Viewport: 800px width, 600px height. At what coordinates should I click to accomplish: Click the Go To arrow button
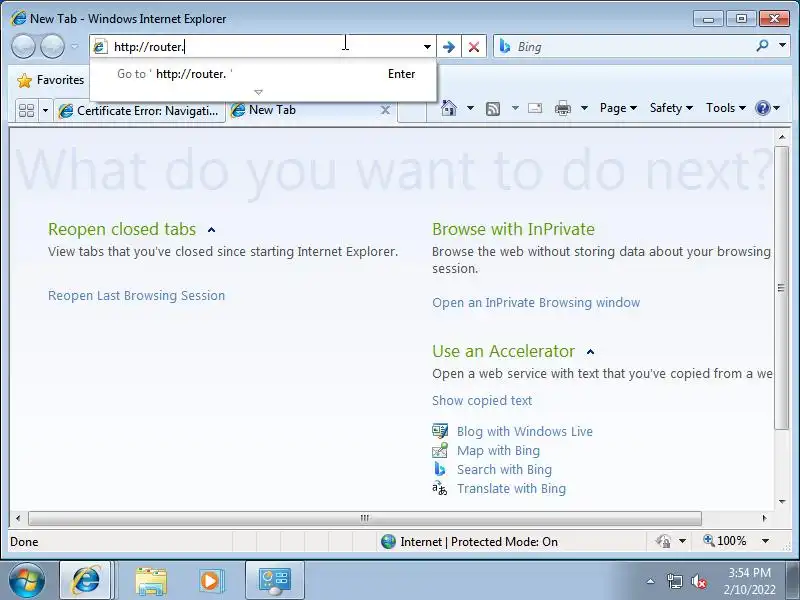coord(448,47)
